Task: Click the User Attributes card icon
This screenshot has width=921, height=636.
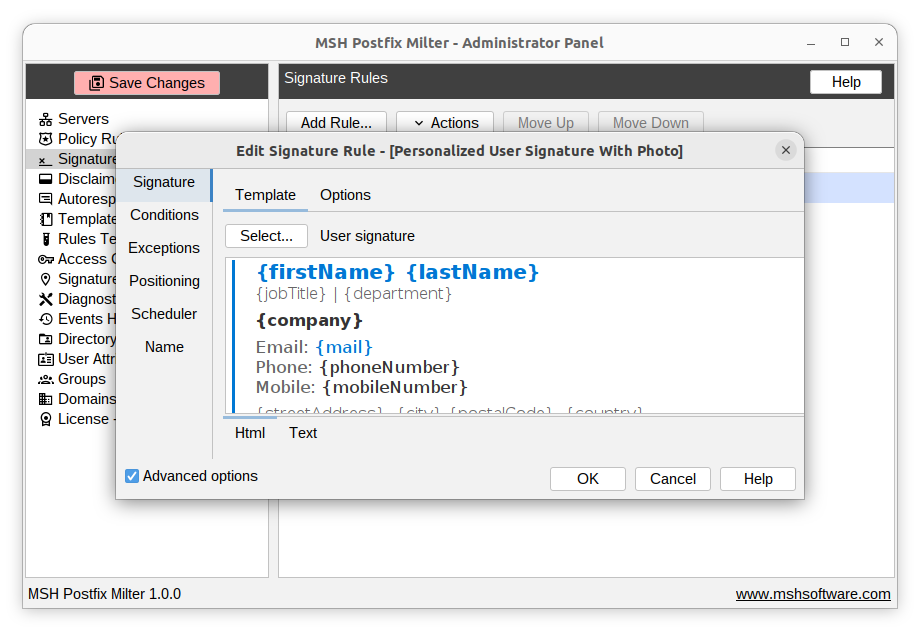Action: (x=45, y=359)
